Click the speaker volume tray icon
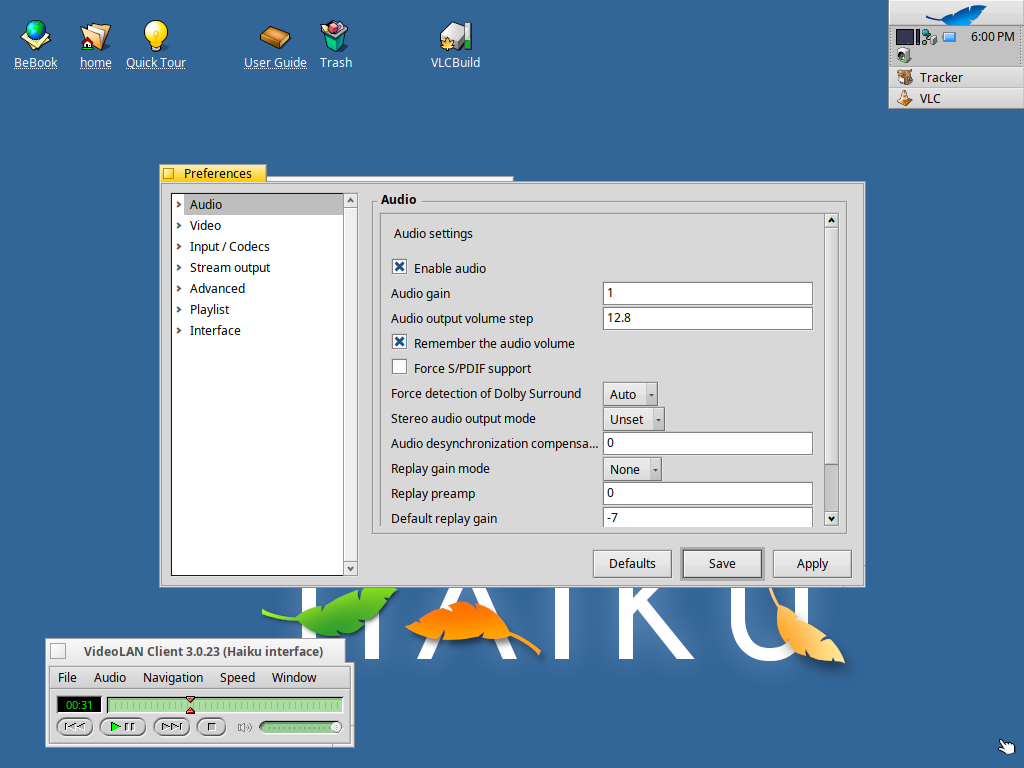This screenshot has width=1024, height=768. tap(904, 56)
